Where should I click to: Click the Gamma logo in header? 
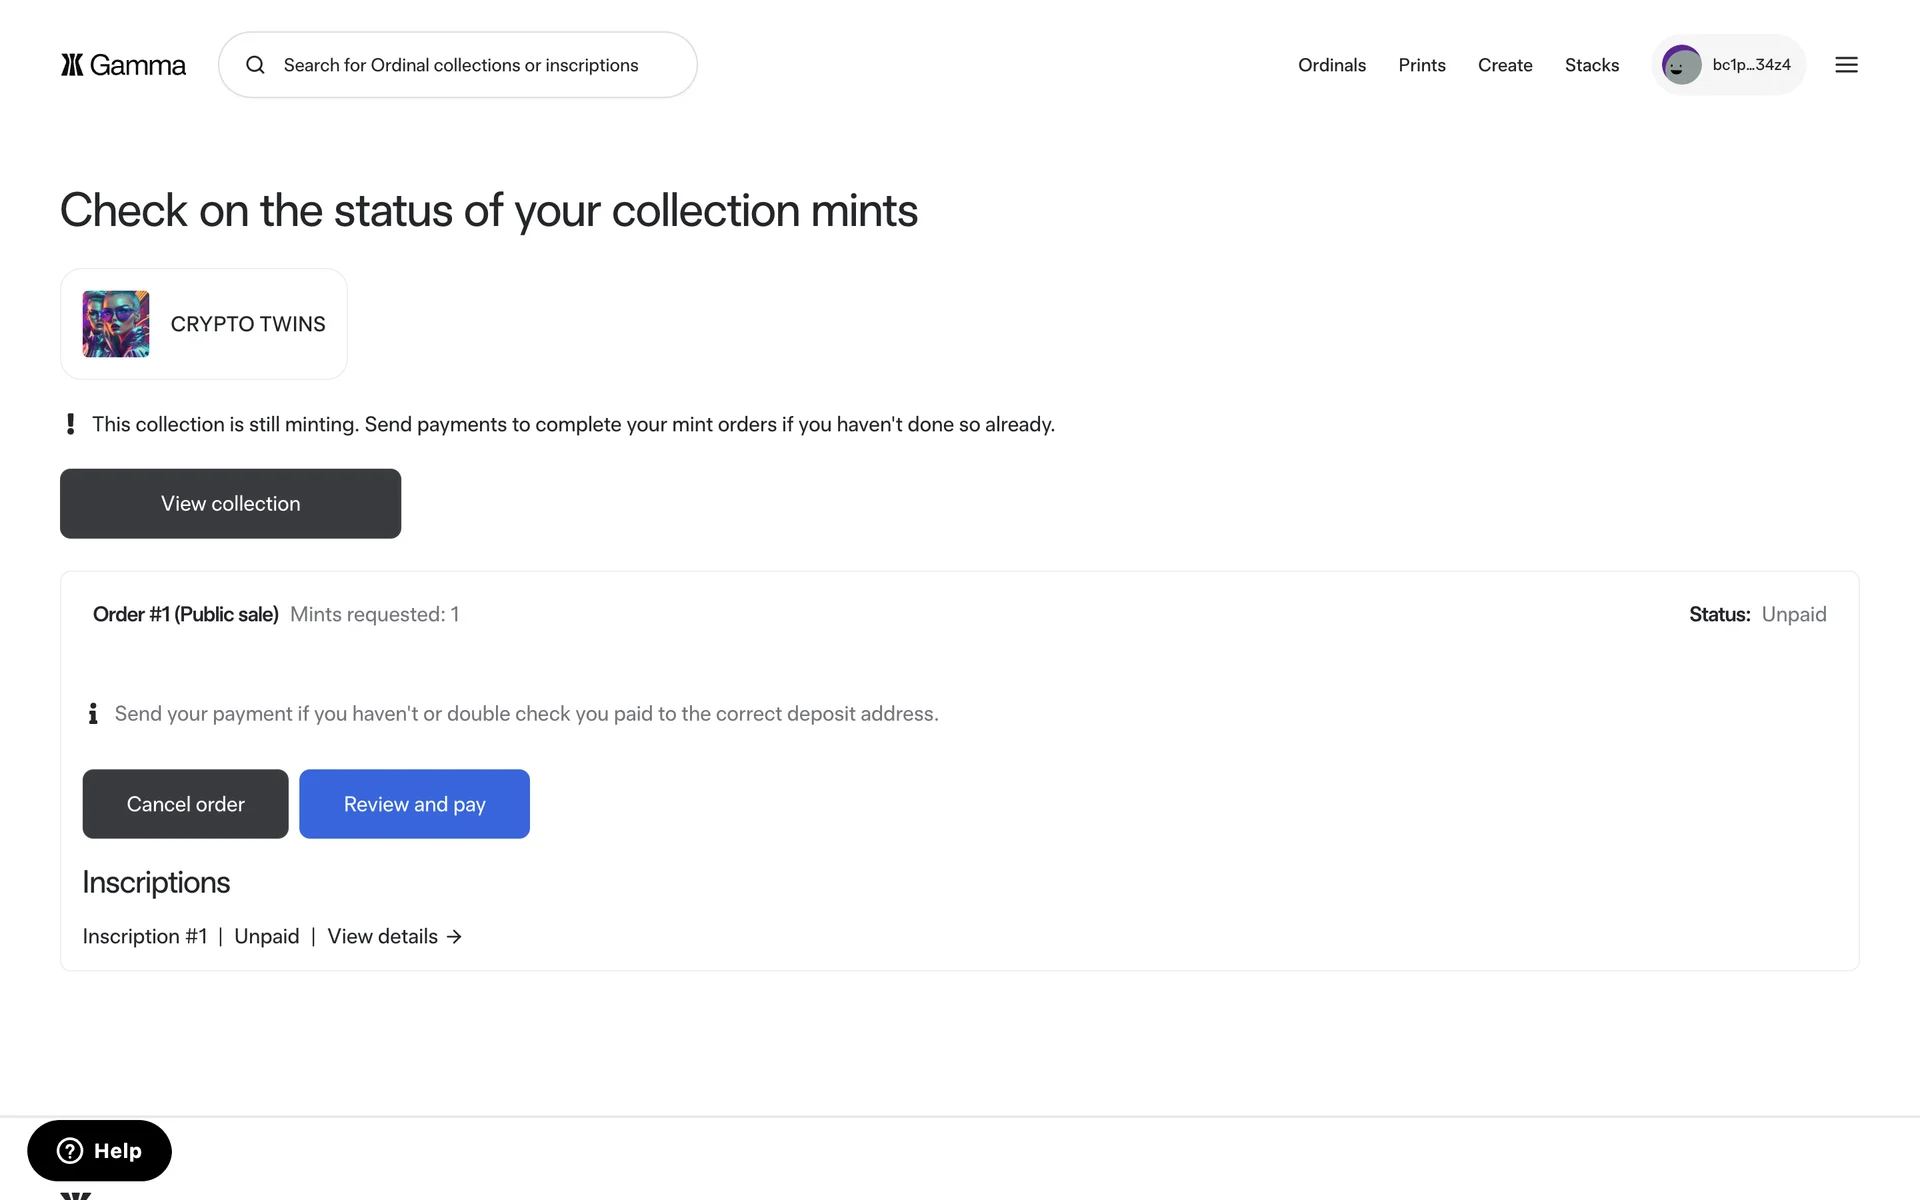[123, 65]
